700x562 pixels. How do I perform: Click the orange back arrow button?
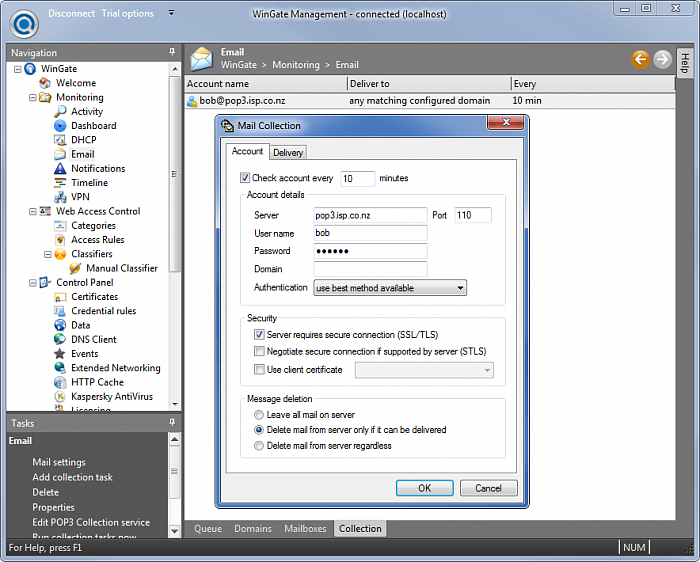pos(641,59)
